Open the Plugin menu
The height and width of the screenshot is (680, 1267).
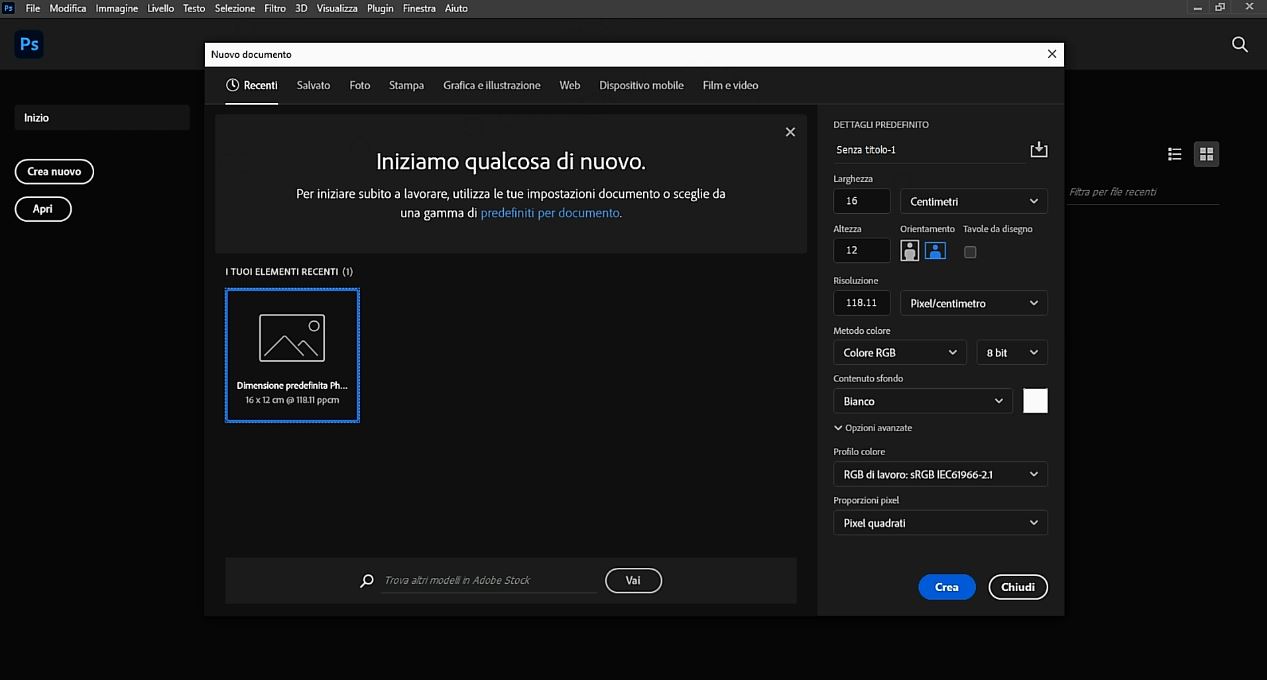pos(380,8)
